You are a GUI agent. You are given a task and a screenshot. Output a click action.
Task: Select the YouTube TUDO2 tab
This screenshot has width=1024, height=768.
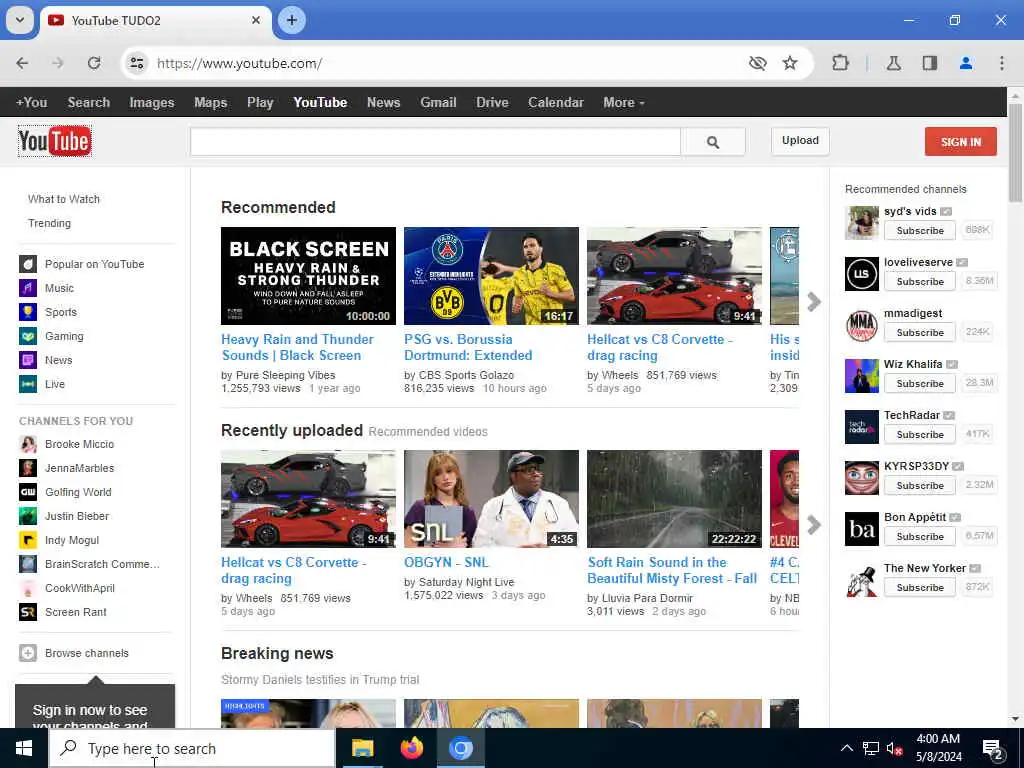click(x=155, y=21)
